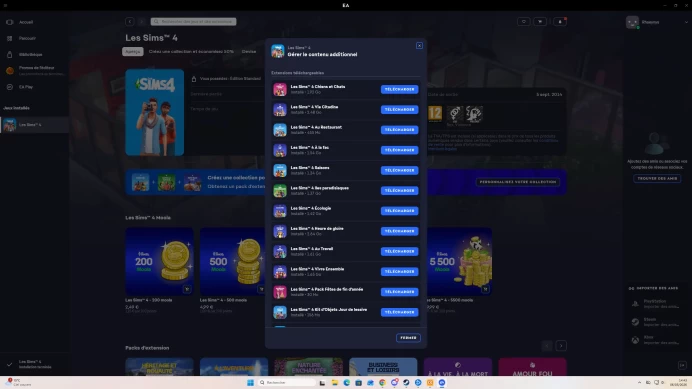Switch to the Aperçu tab

pos(132,52)
